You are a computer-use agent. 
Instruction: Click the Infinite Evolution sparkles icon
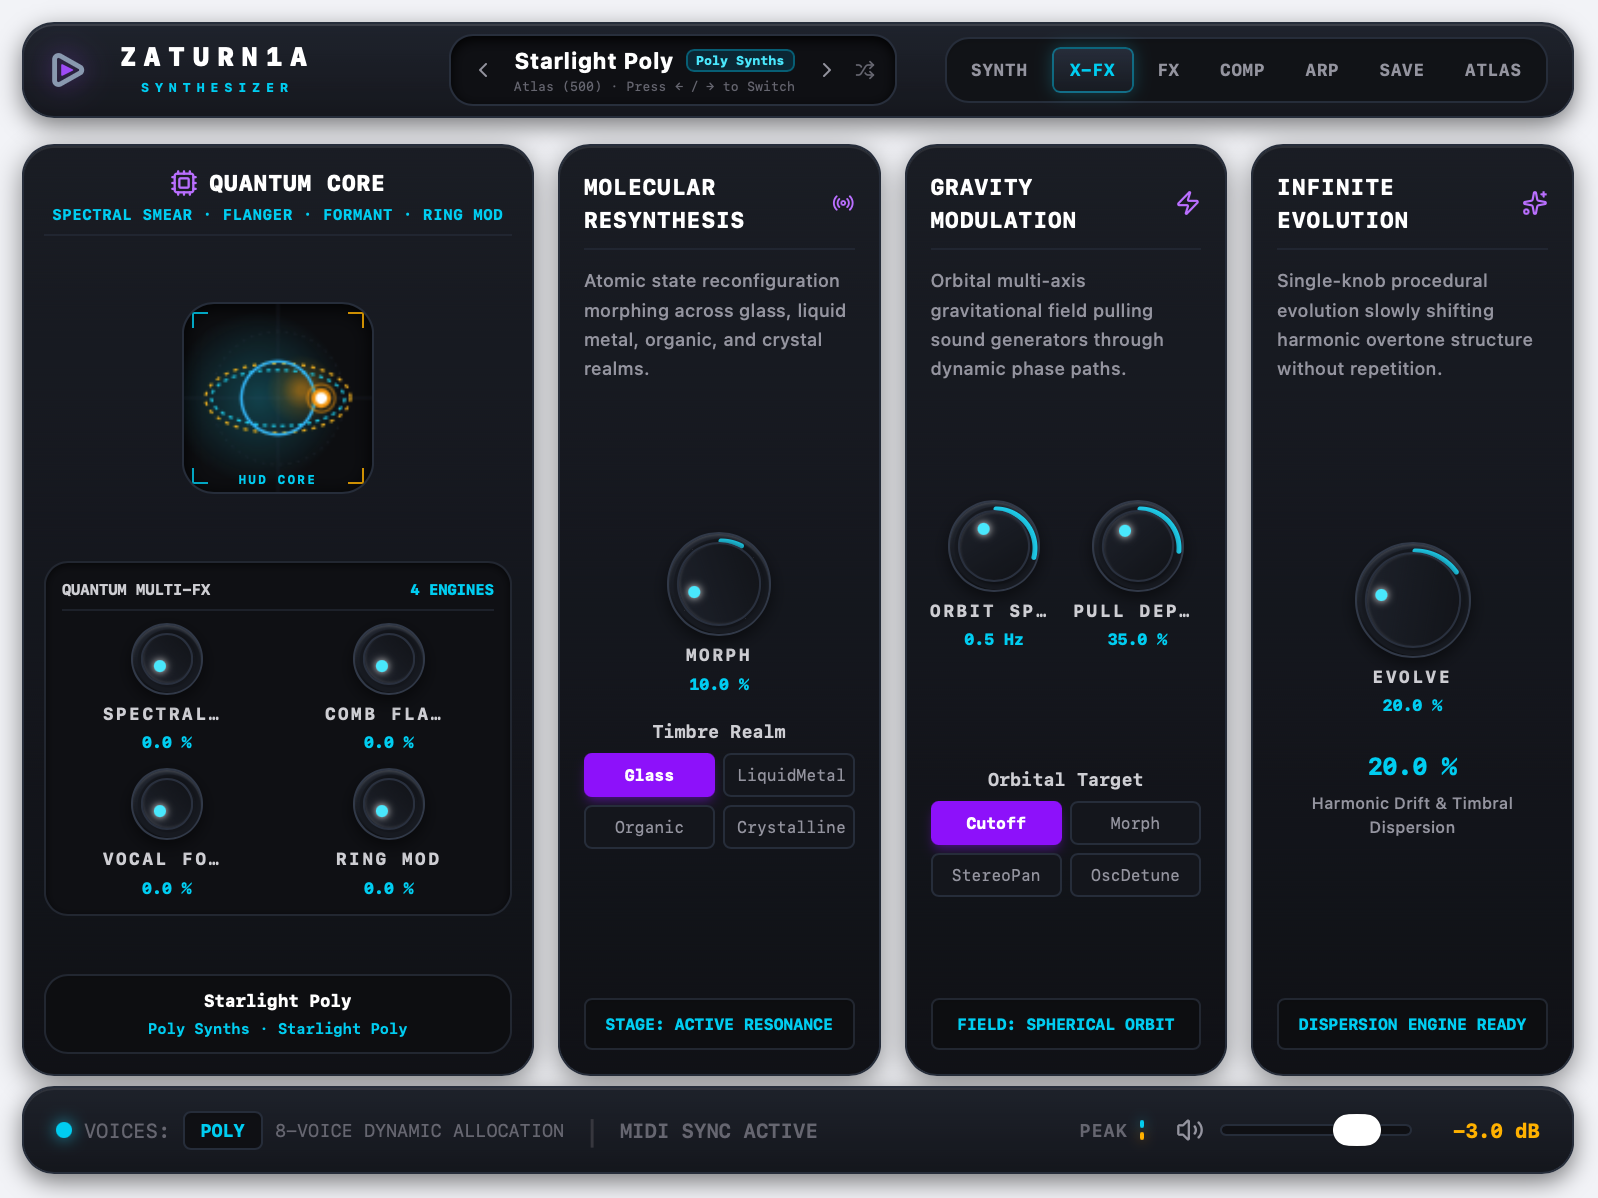[x=1535, y=203]
